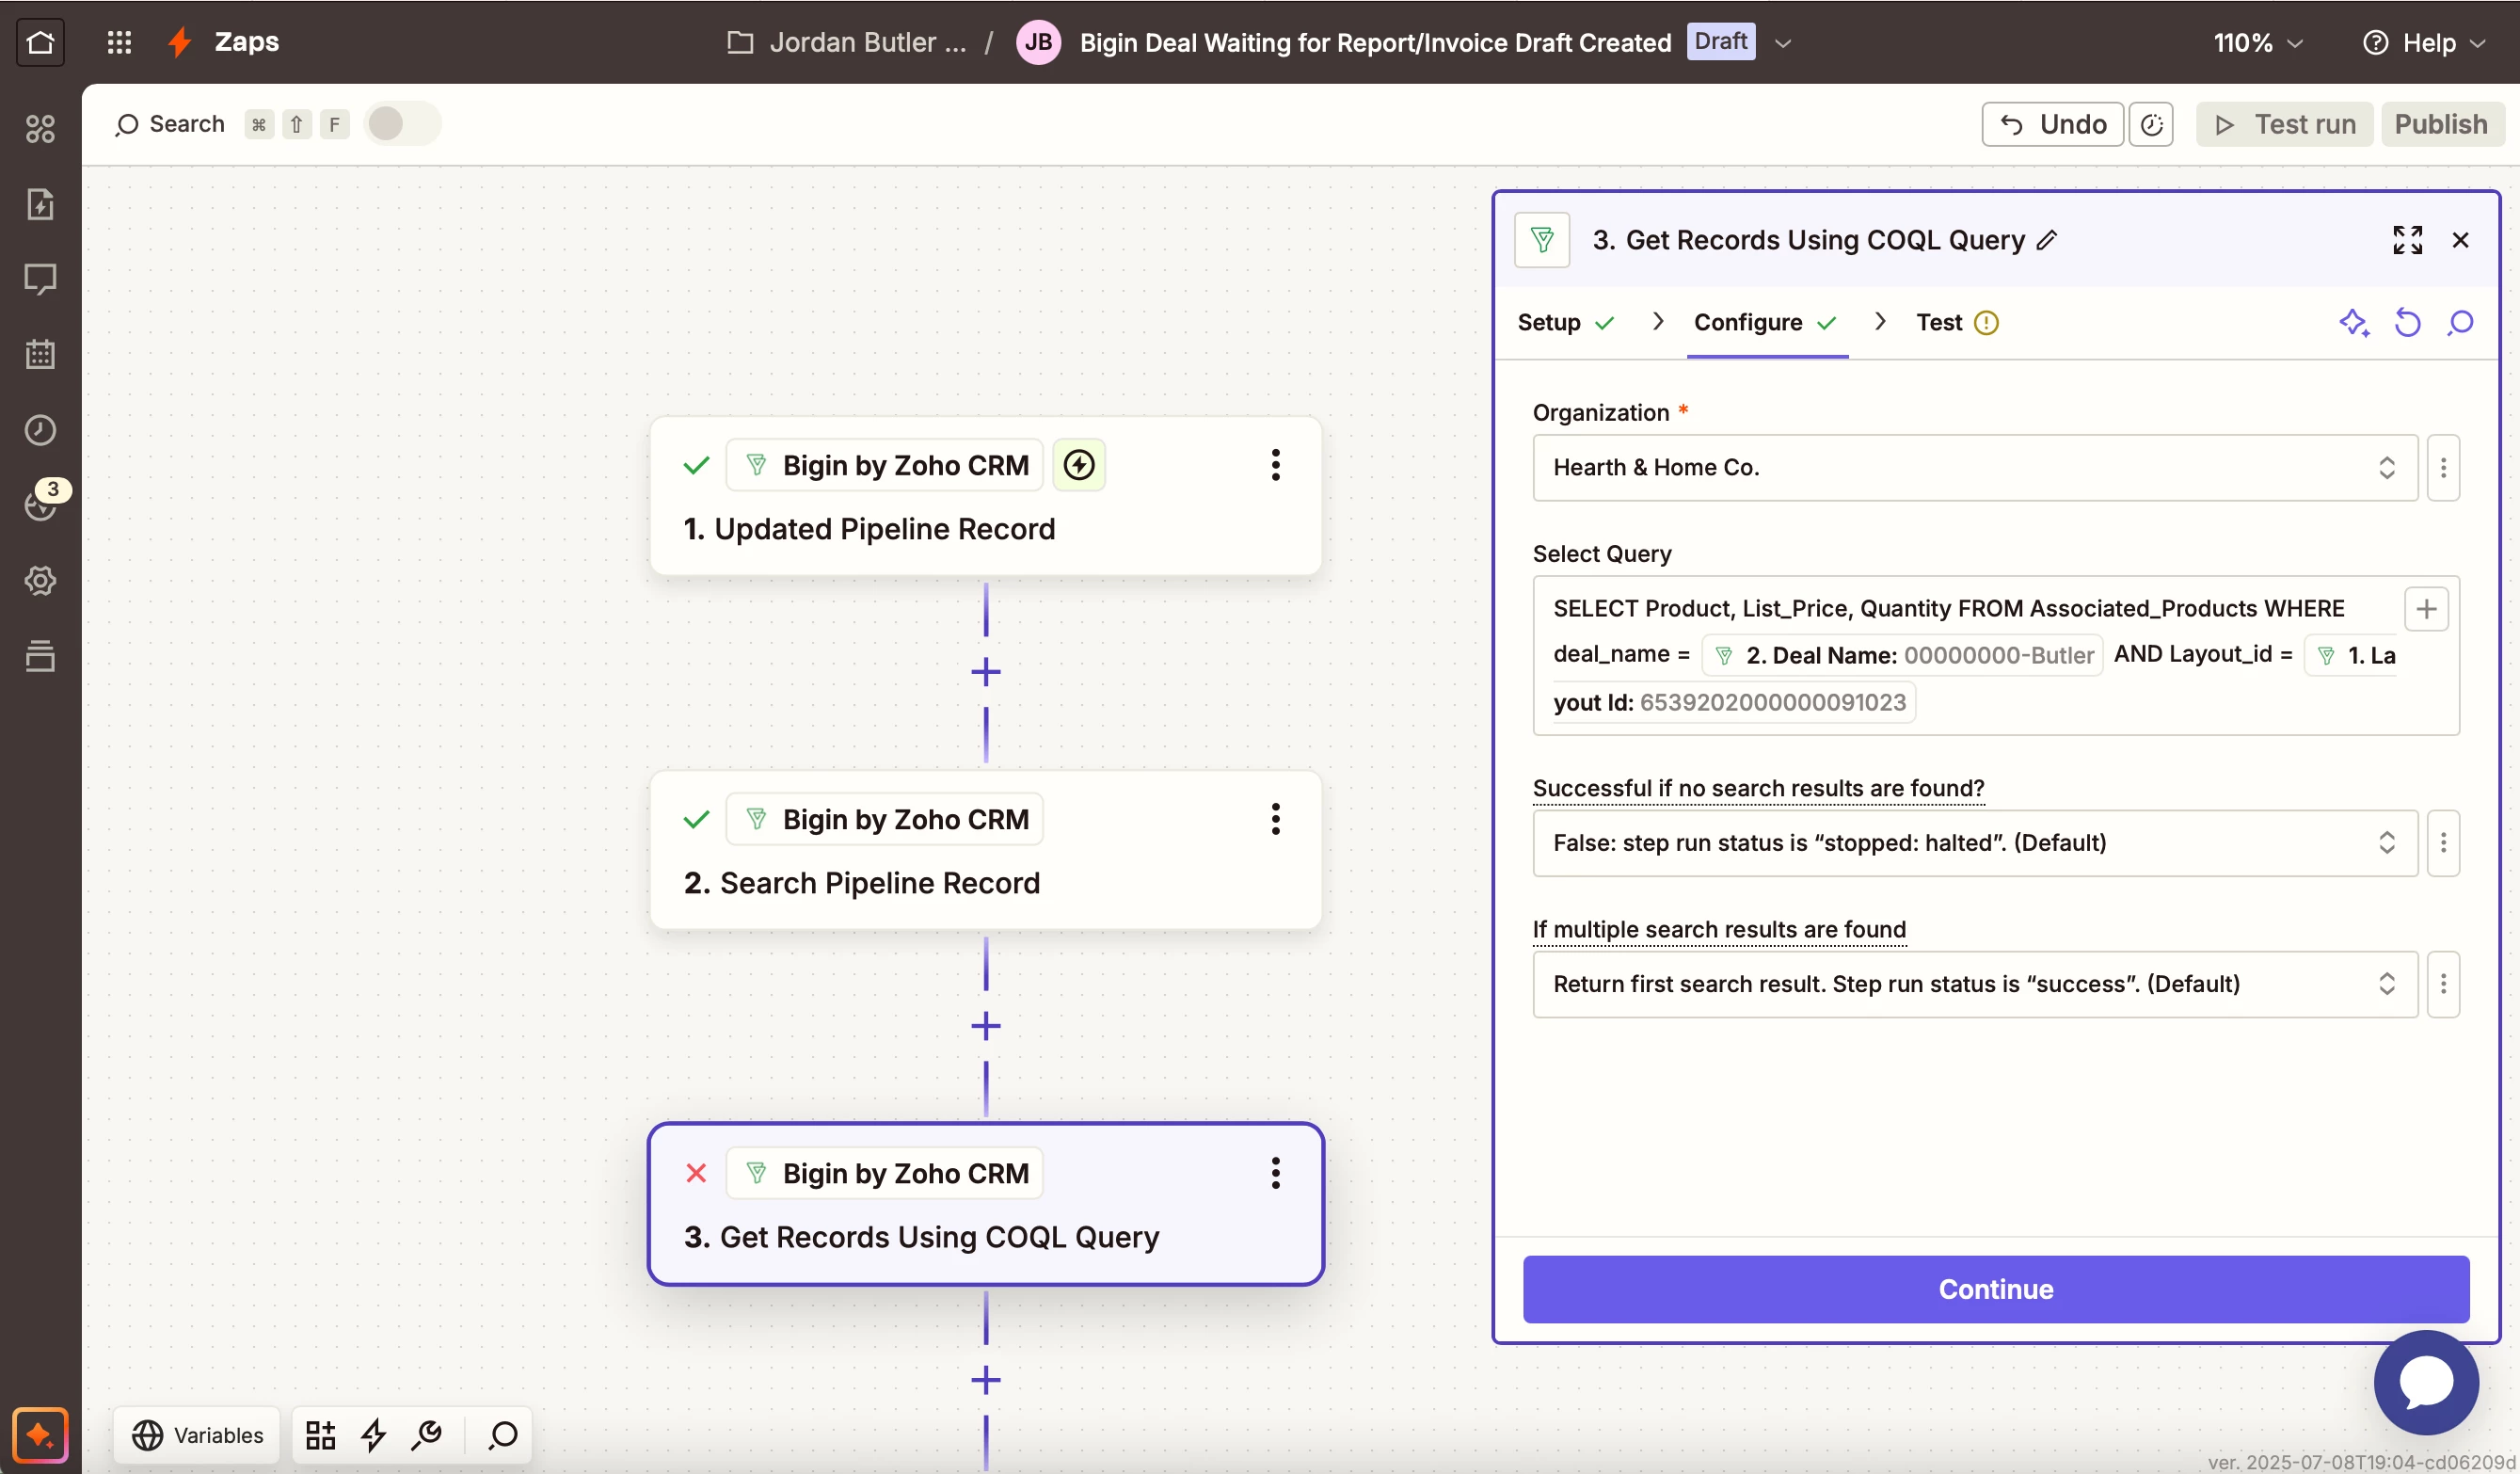
Task: Open three-dot menu on step 3 card
Action: coord(1275,1173)
